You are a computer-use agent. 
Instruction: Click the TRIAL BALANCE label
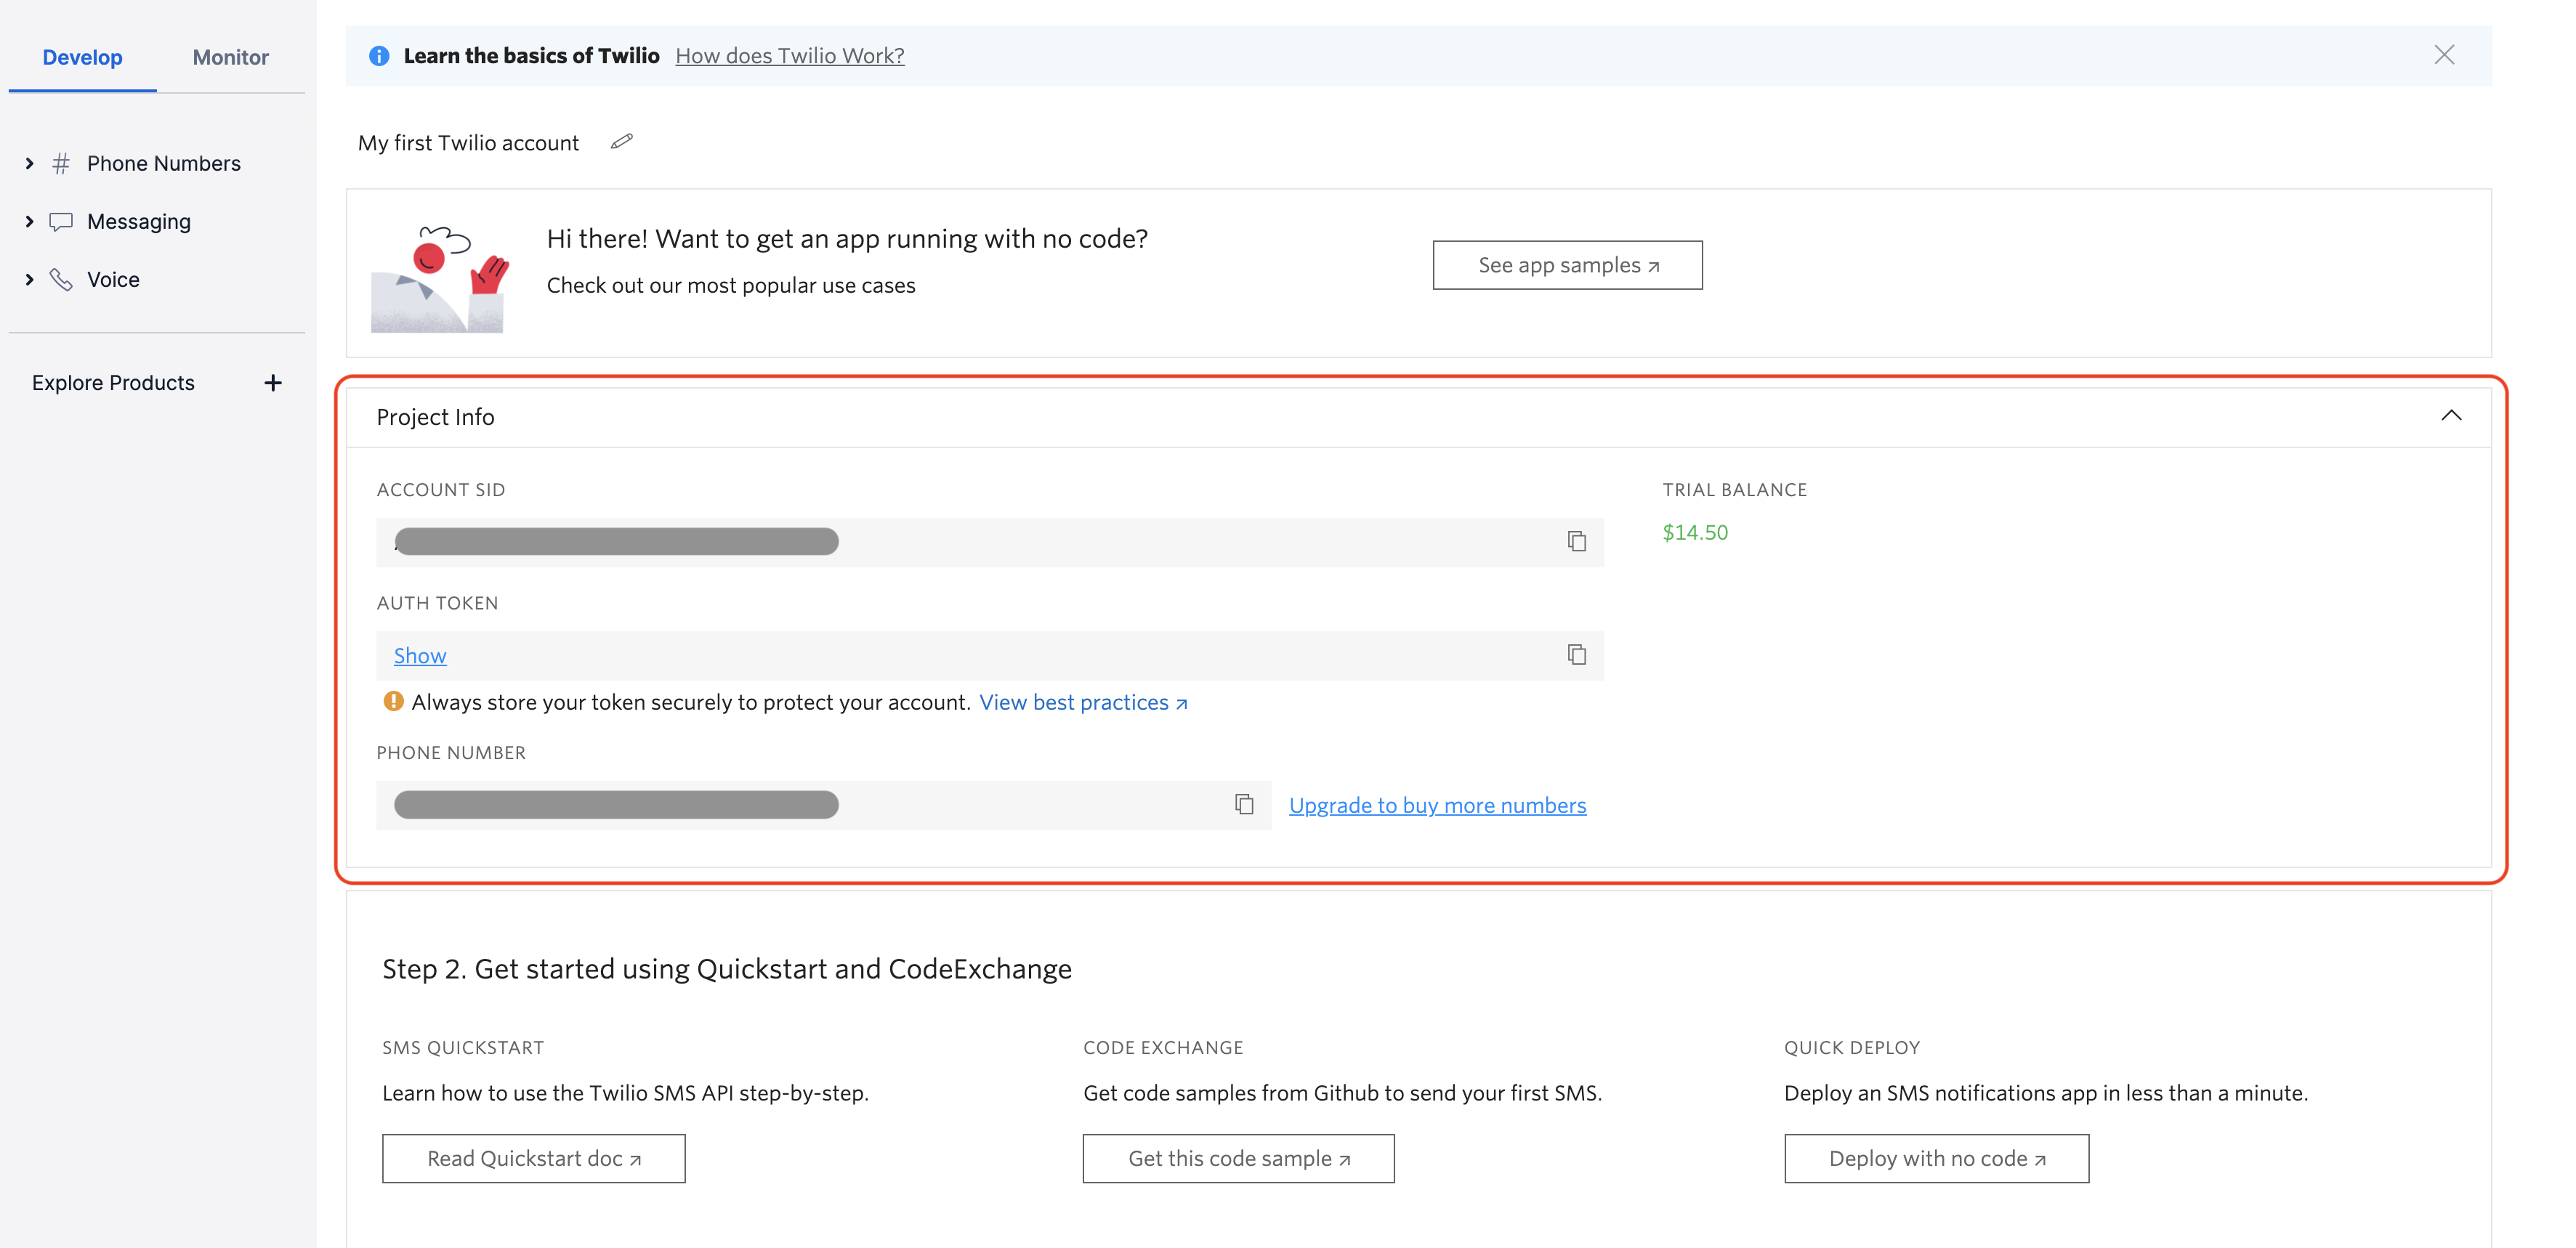pos(1734,489)
